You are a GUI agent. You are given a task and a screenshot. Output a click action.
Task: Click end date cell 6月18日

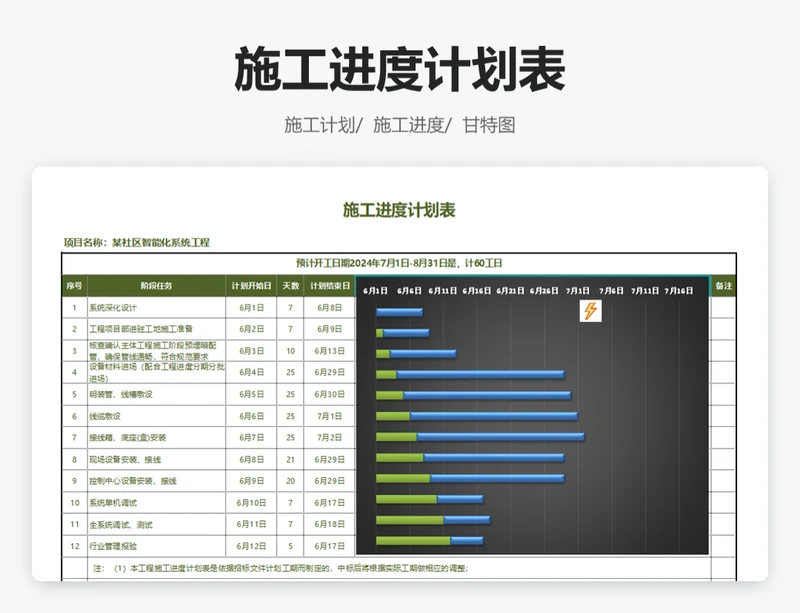click(330, 525)
